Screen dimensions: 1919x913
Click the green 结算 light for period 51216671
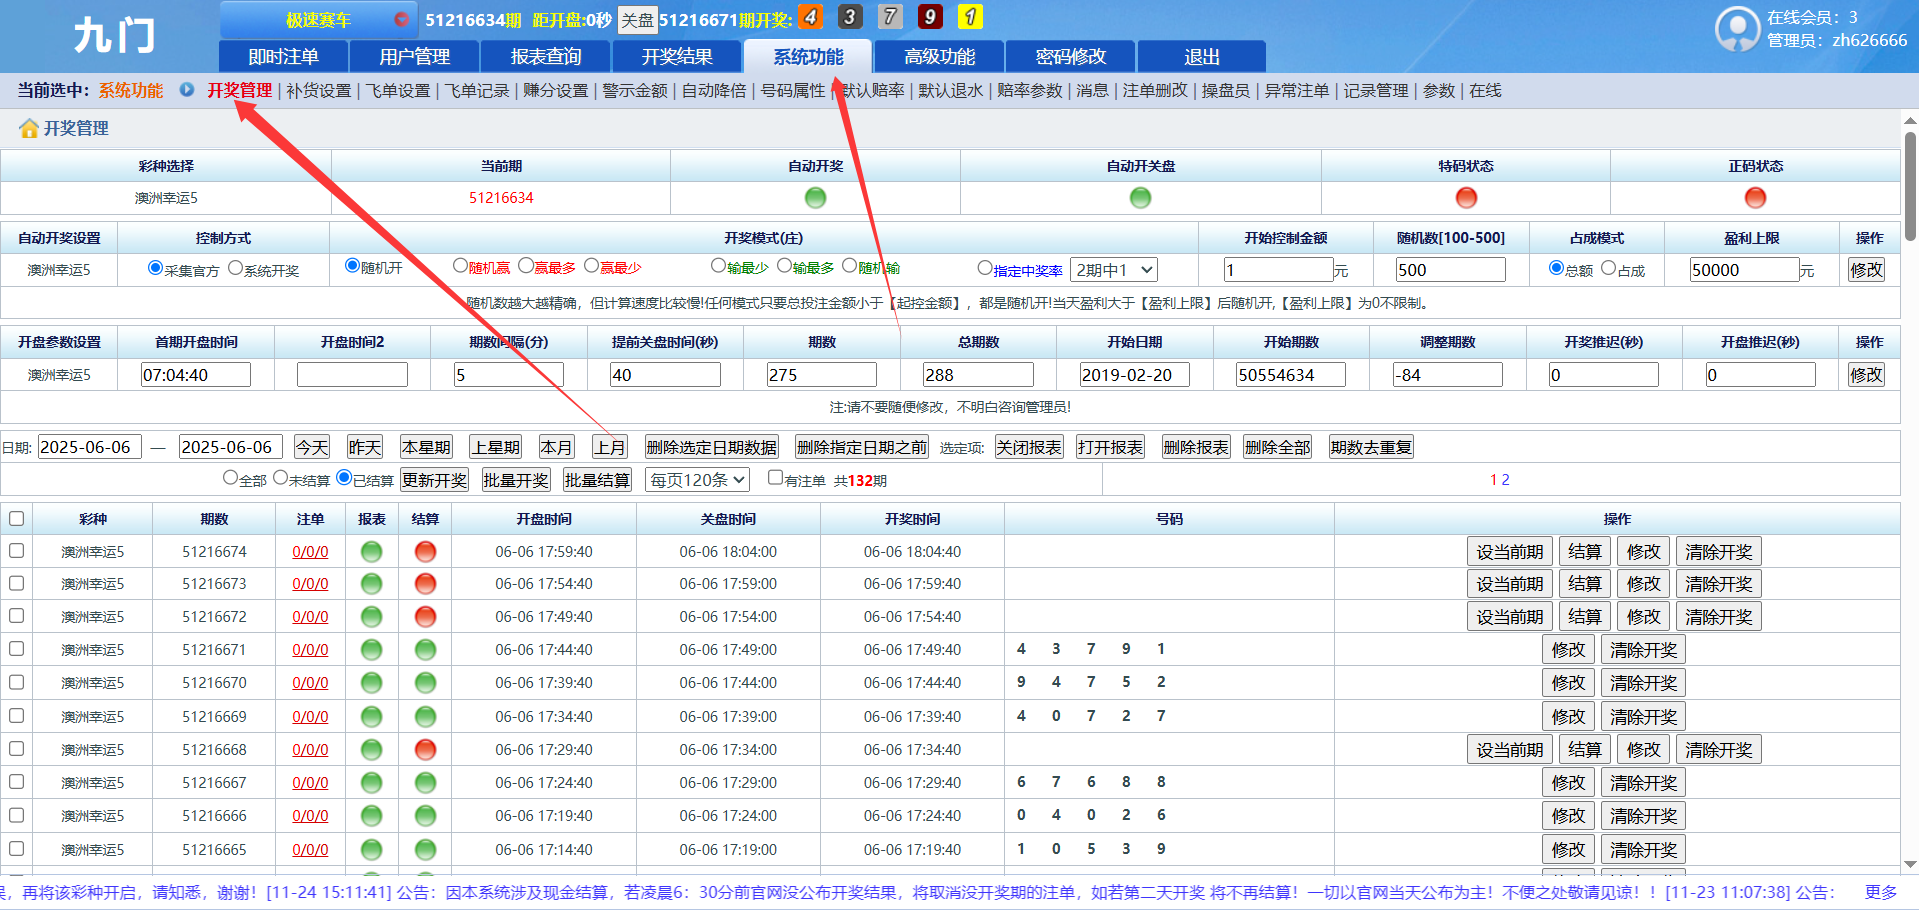(x=425, y=650)
